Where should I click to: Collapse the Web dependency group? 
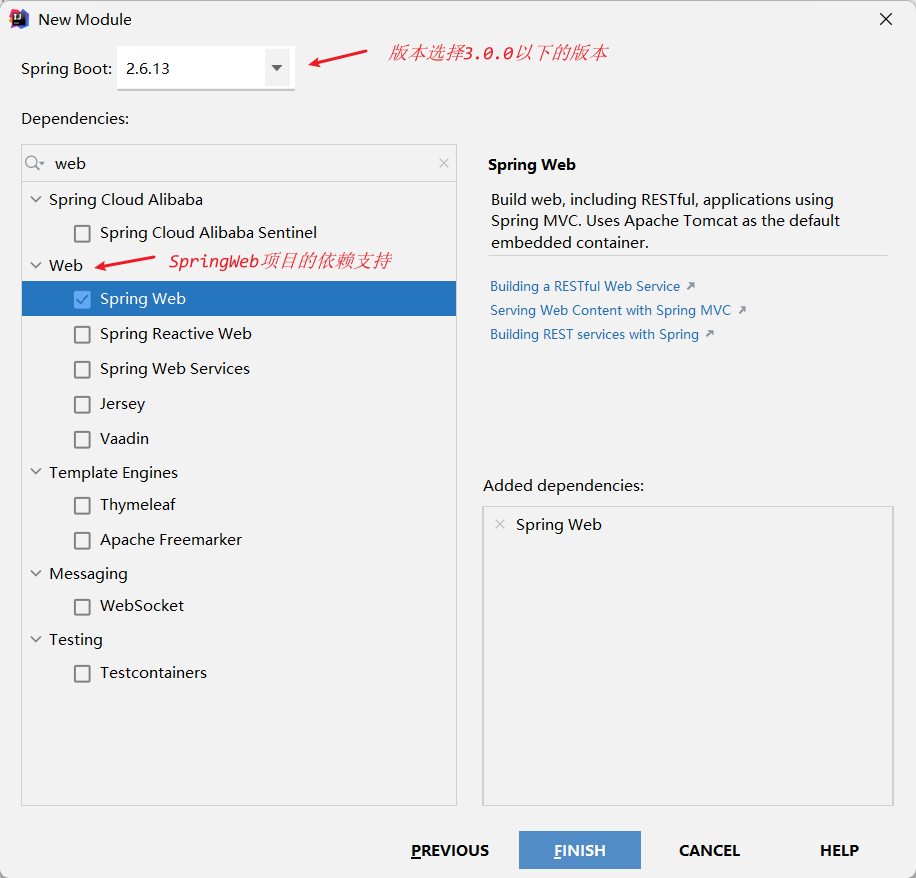click(x=37, y=266)
